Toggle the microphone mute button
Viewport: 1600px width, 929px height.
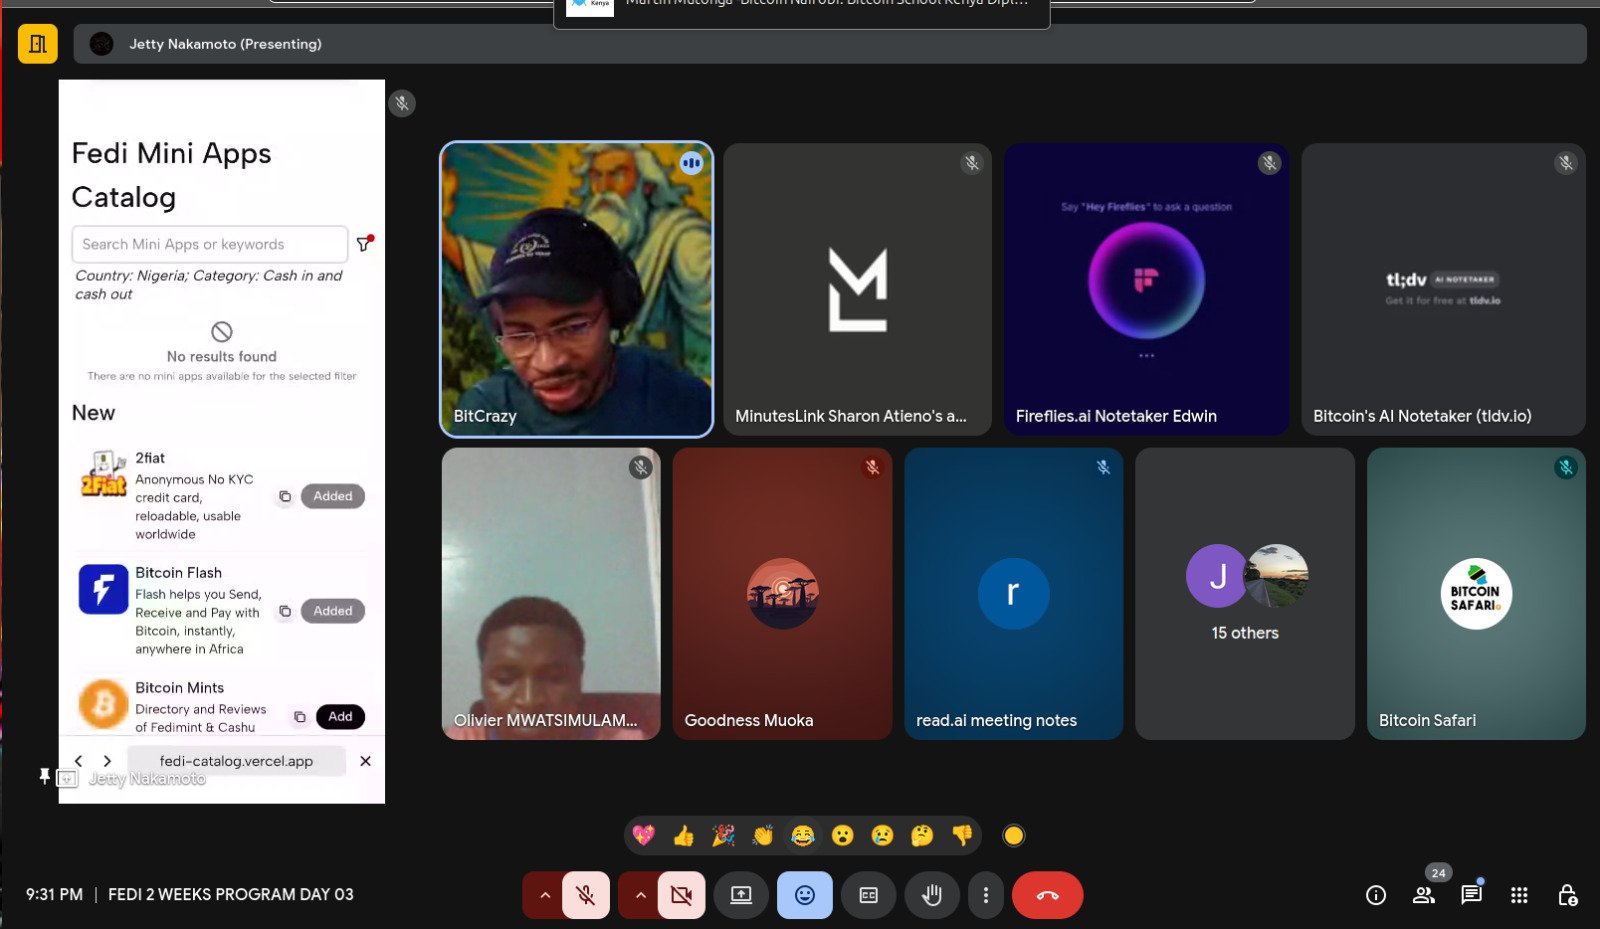586,895
